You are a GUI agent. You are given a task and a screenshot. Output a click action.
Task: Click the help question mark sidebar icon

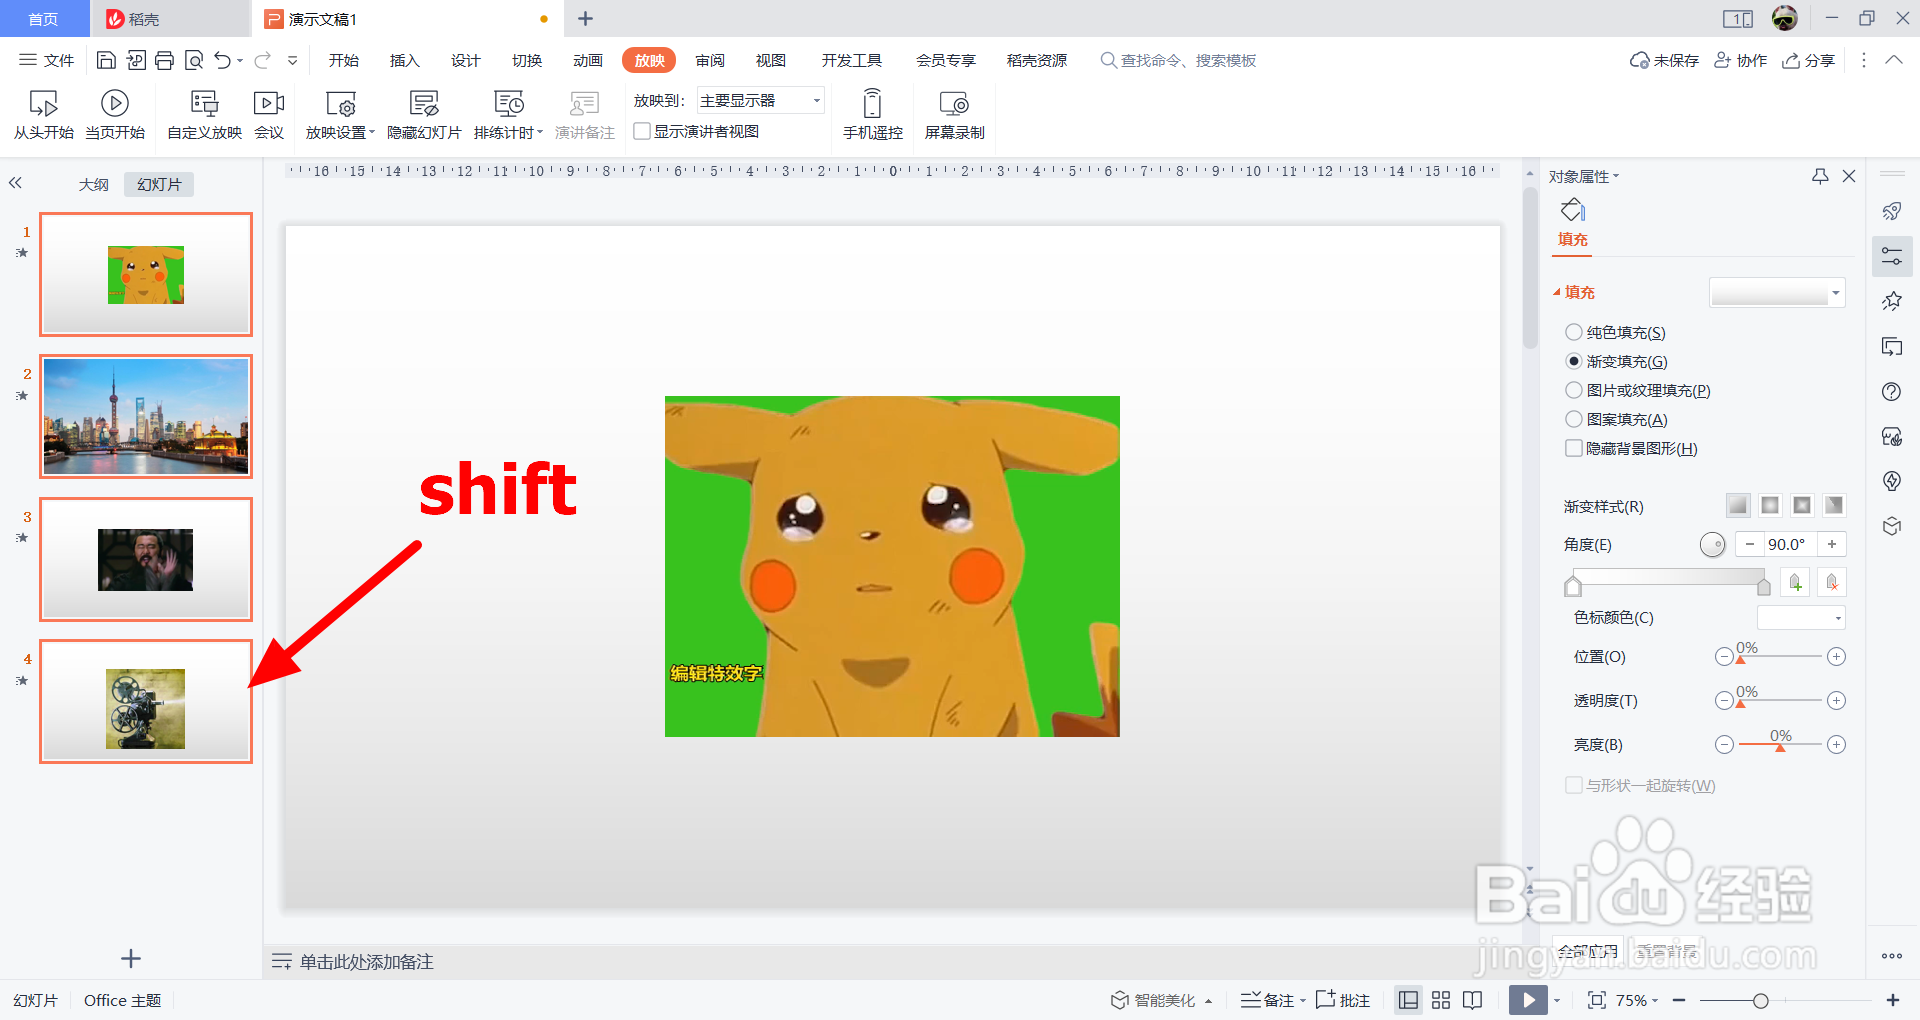point(1892,392)
